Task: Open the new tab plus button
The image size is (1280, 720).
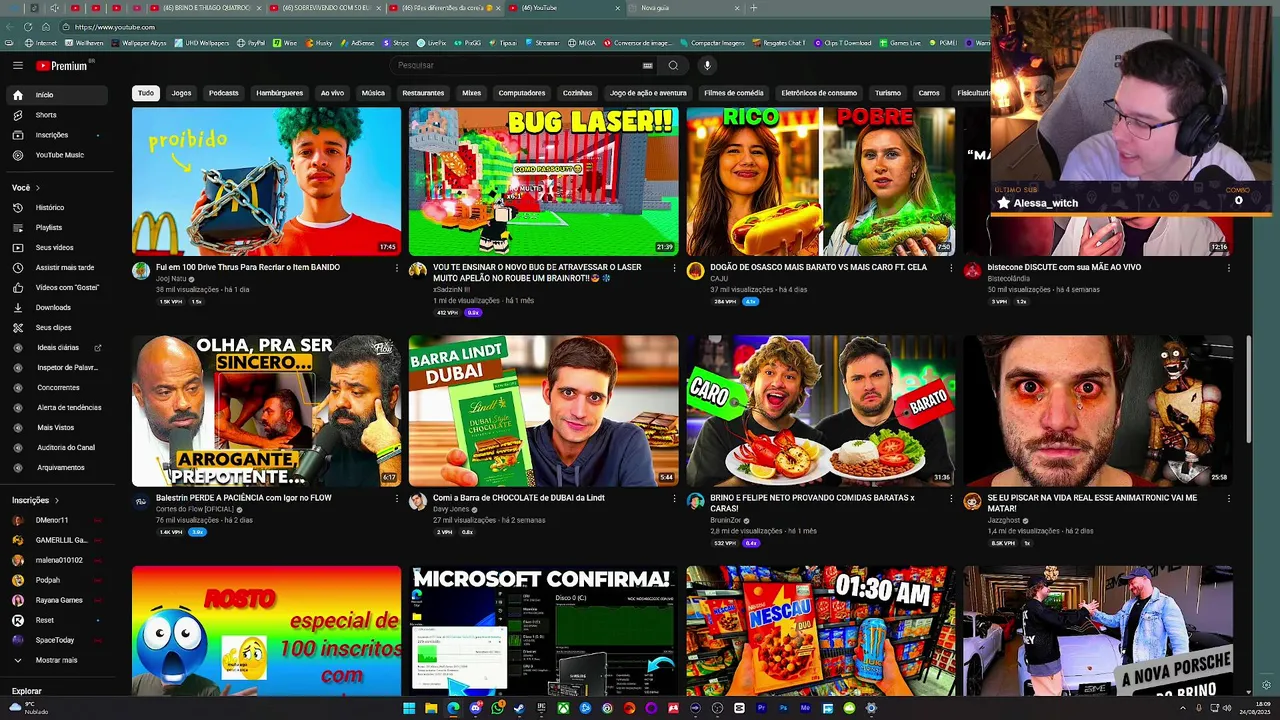Action: (753, 8)
